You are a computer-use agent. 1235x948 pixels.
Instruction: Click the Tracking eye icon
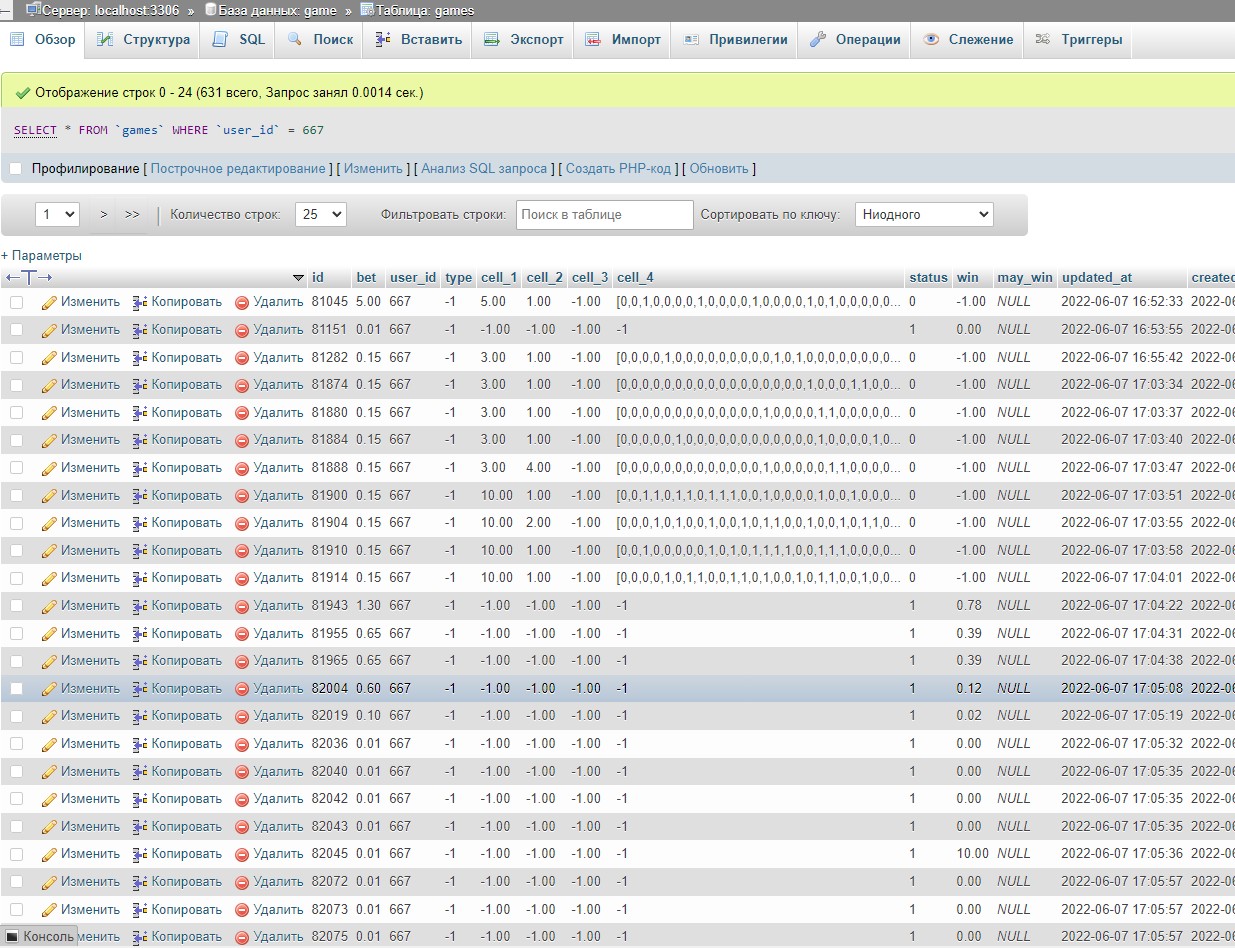[931, 40]
